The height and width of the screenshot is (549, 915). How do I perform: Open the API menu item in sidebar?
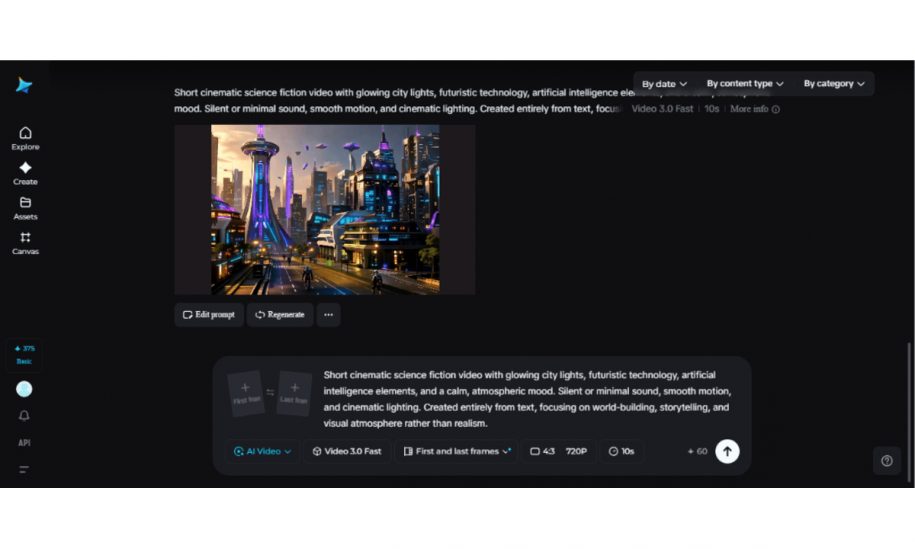(x=24, y=442)
